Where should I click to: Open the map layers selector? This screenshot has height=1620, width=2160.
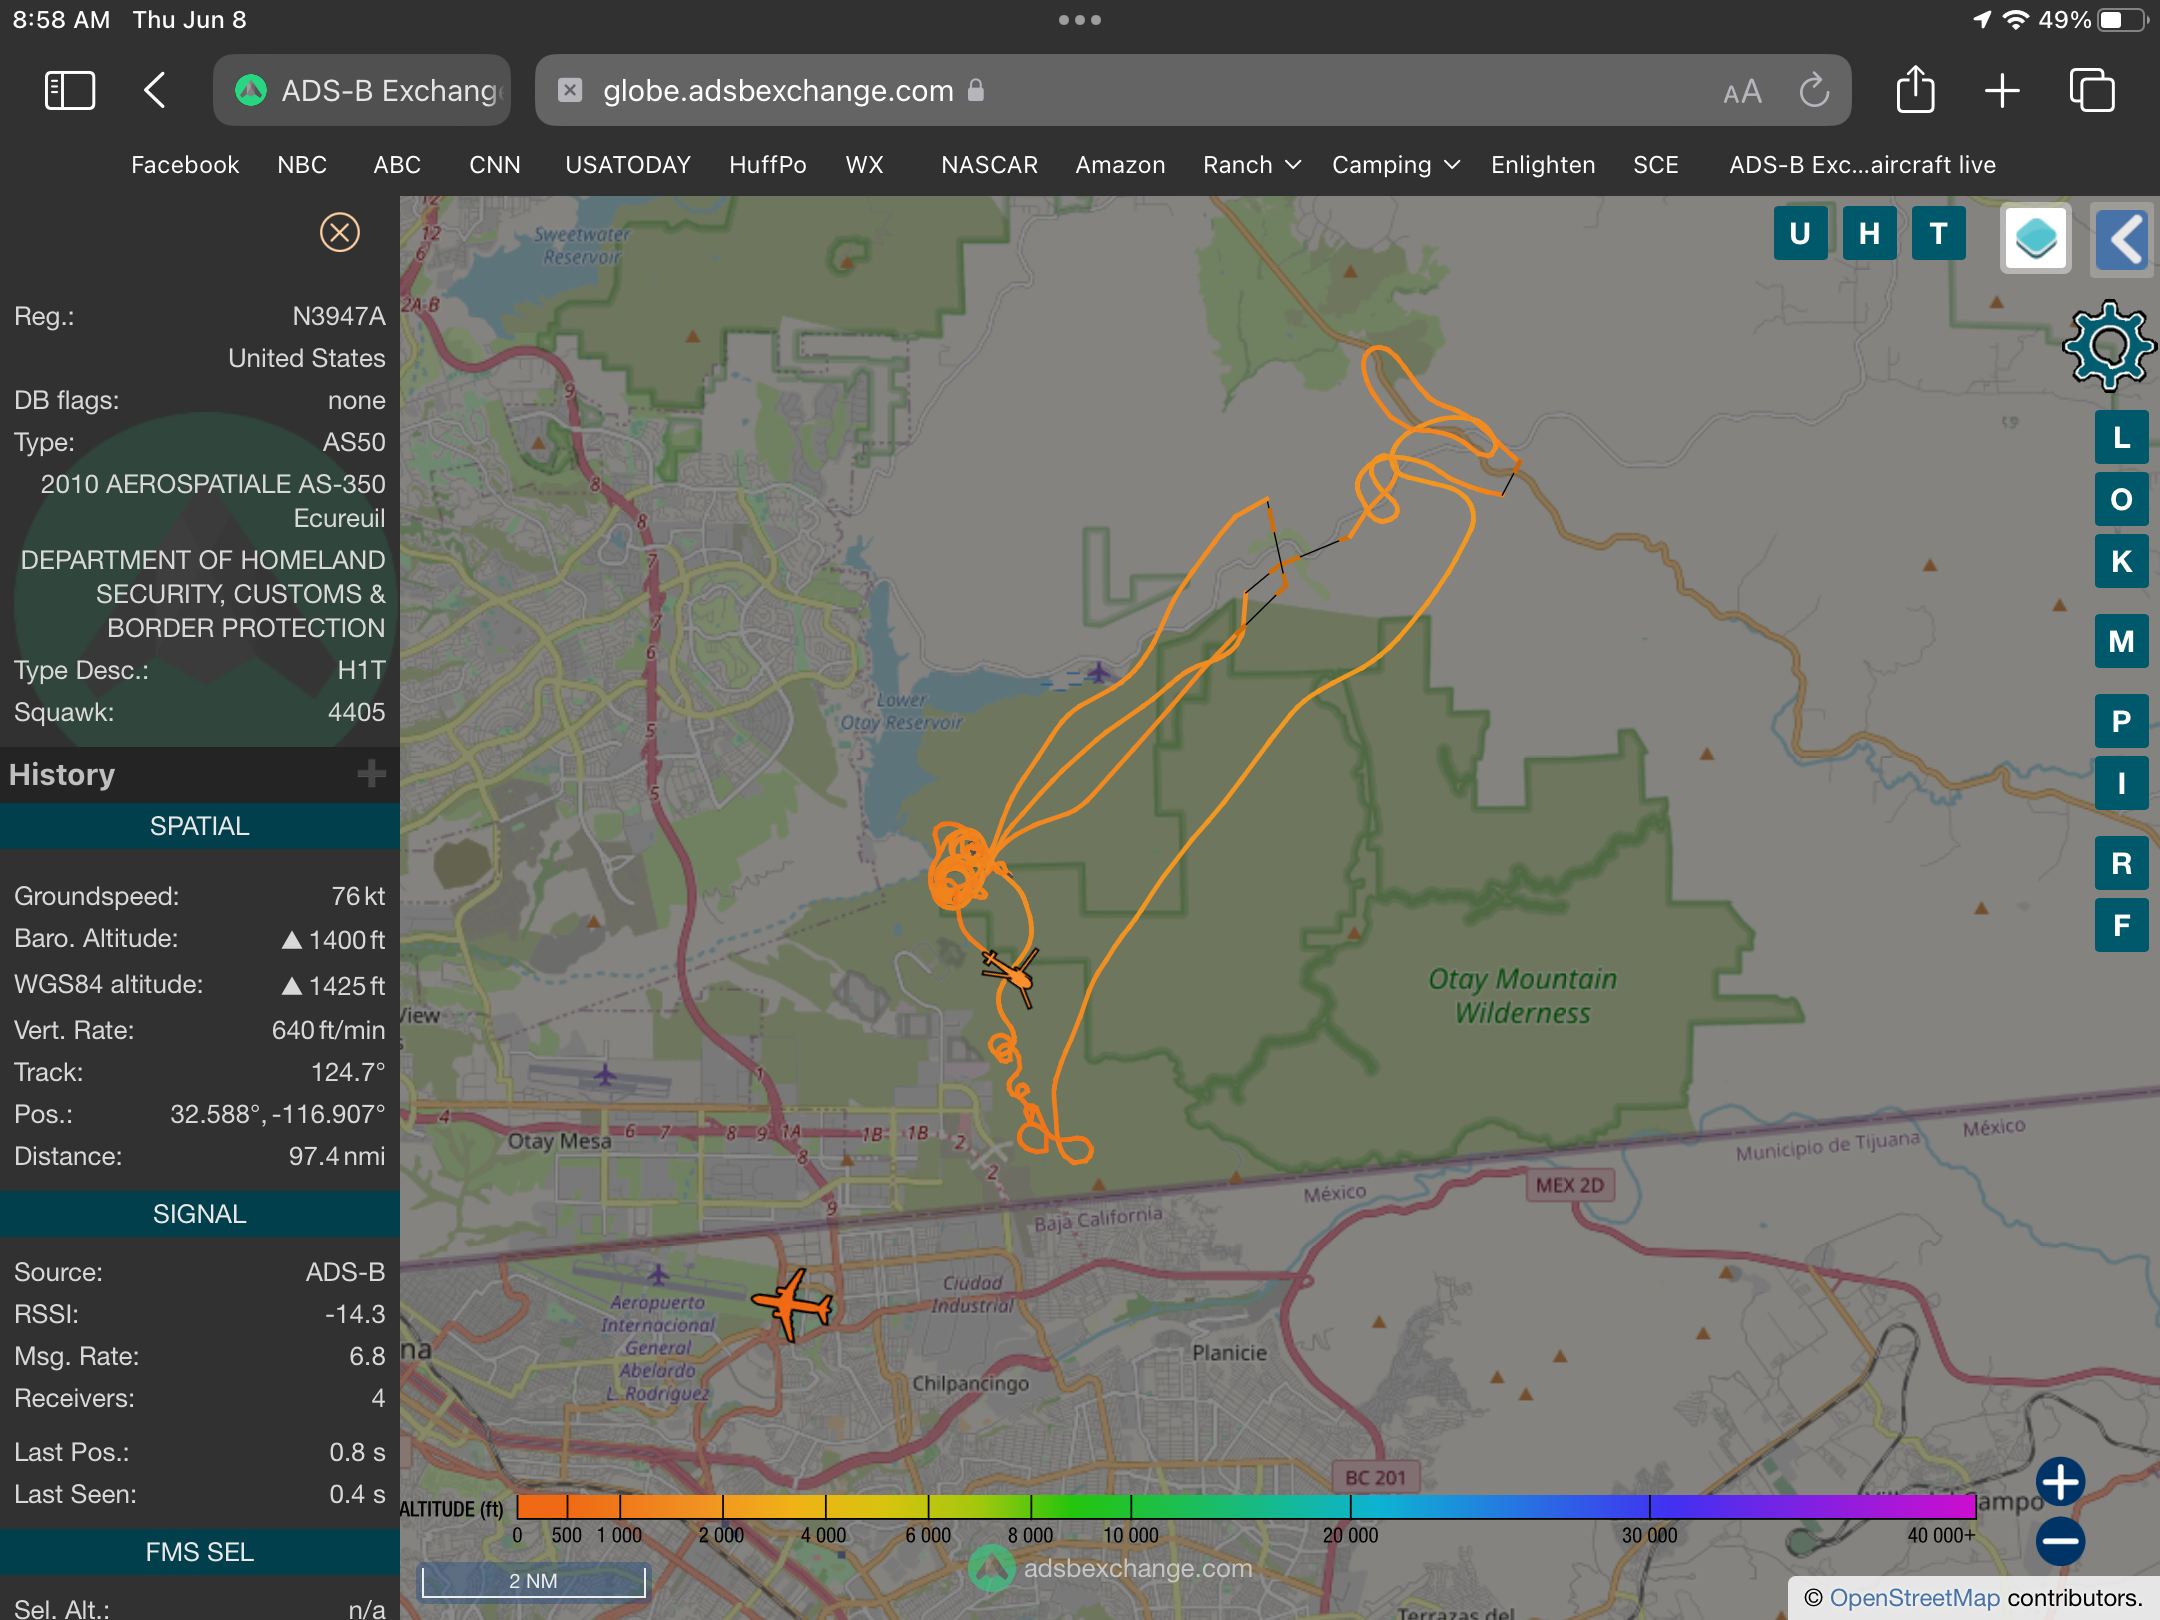coord(2036,239)
